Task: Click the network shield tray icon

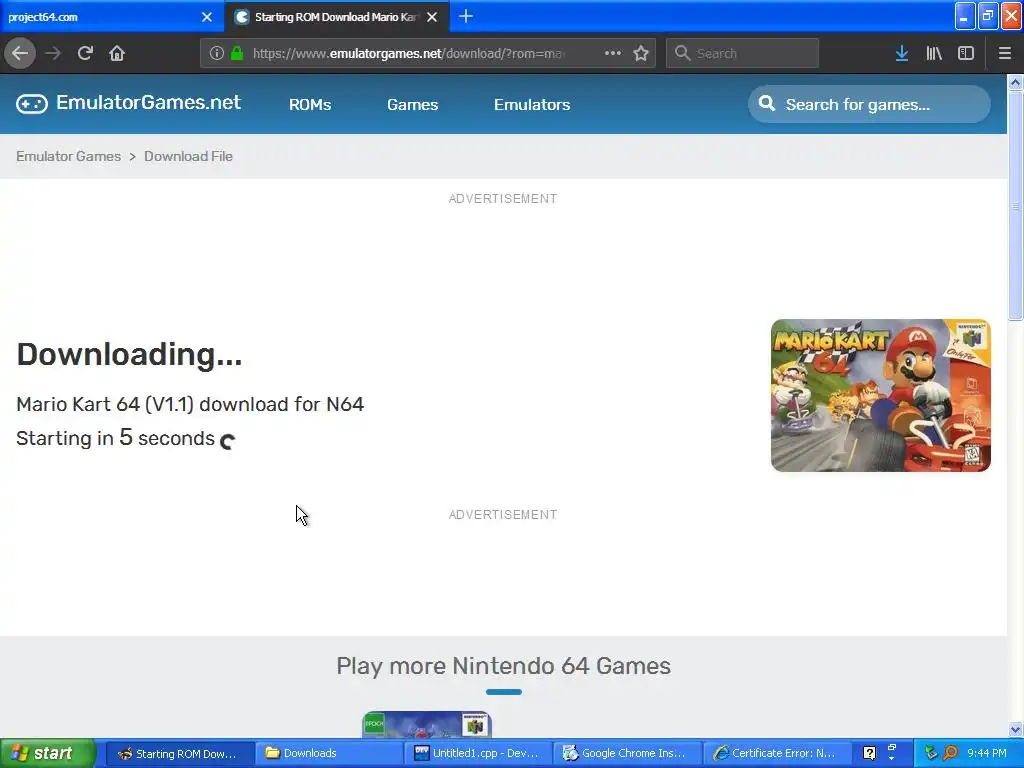Action: click(x=931, y=753)
